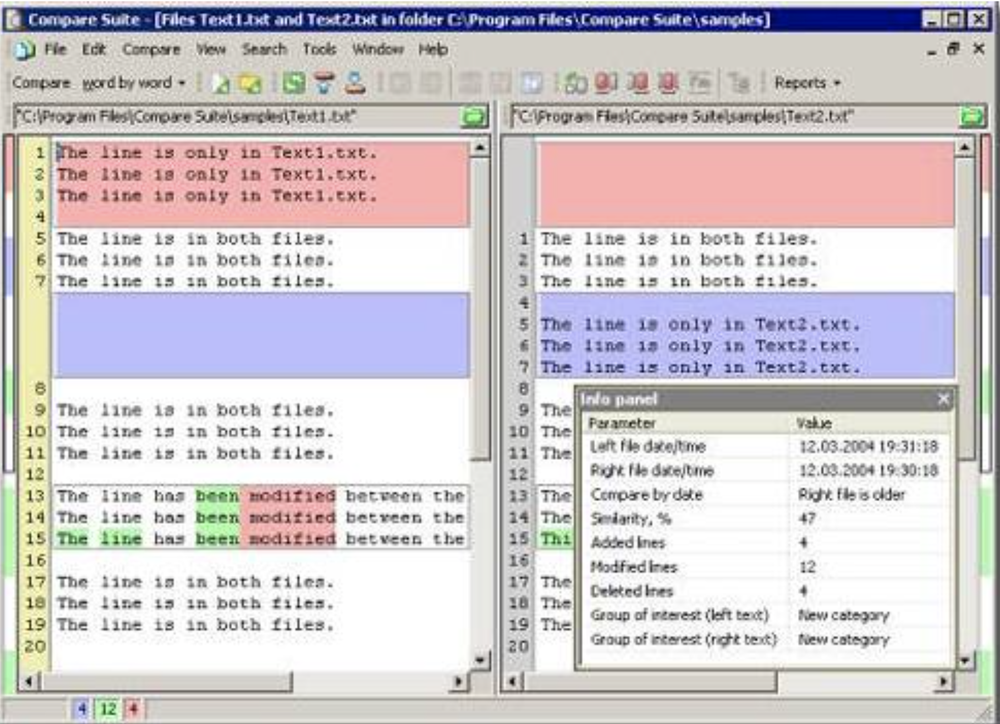1000x724 pixels.
Task: Close the Info panel
Action: (x=943, y=400)
